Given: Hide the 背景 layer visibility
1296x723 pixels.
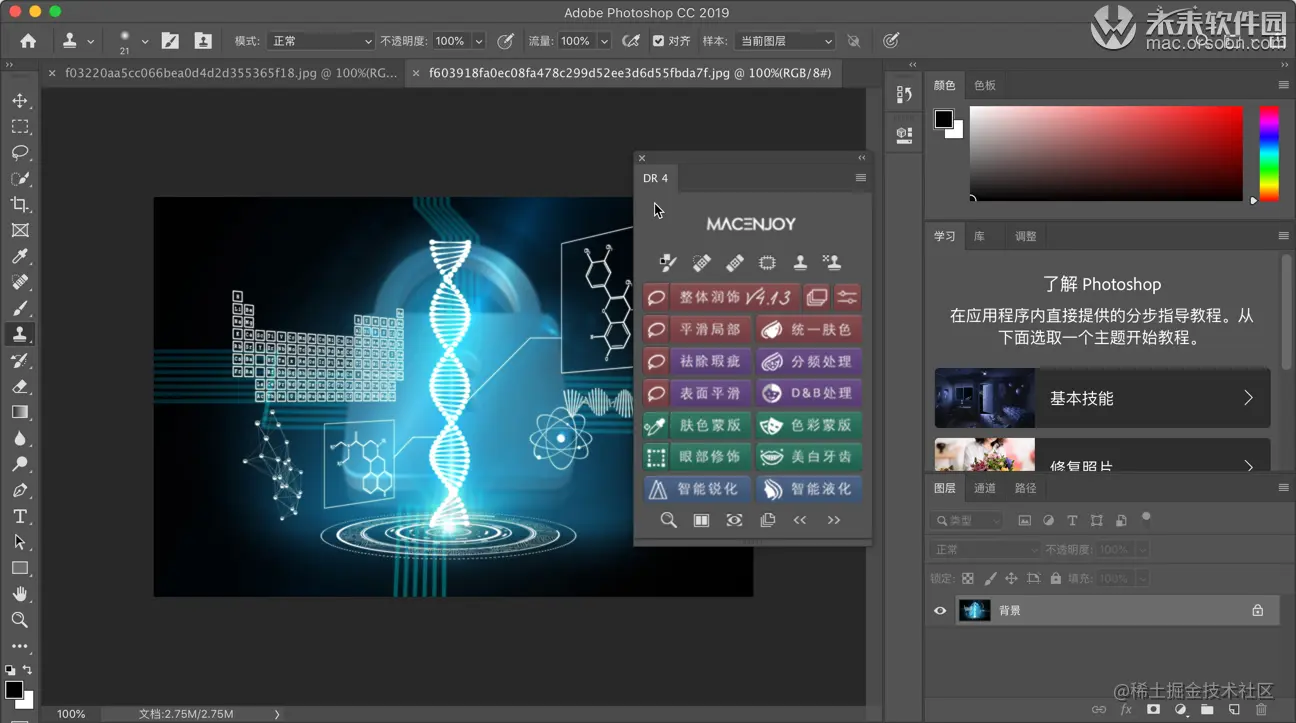Looking at the screenshot, I should pyautogui.click(x=940, y=611).
